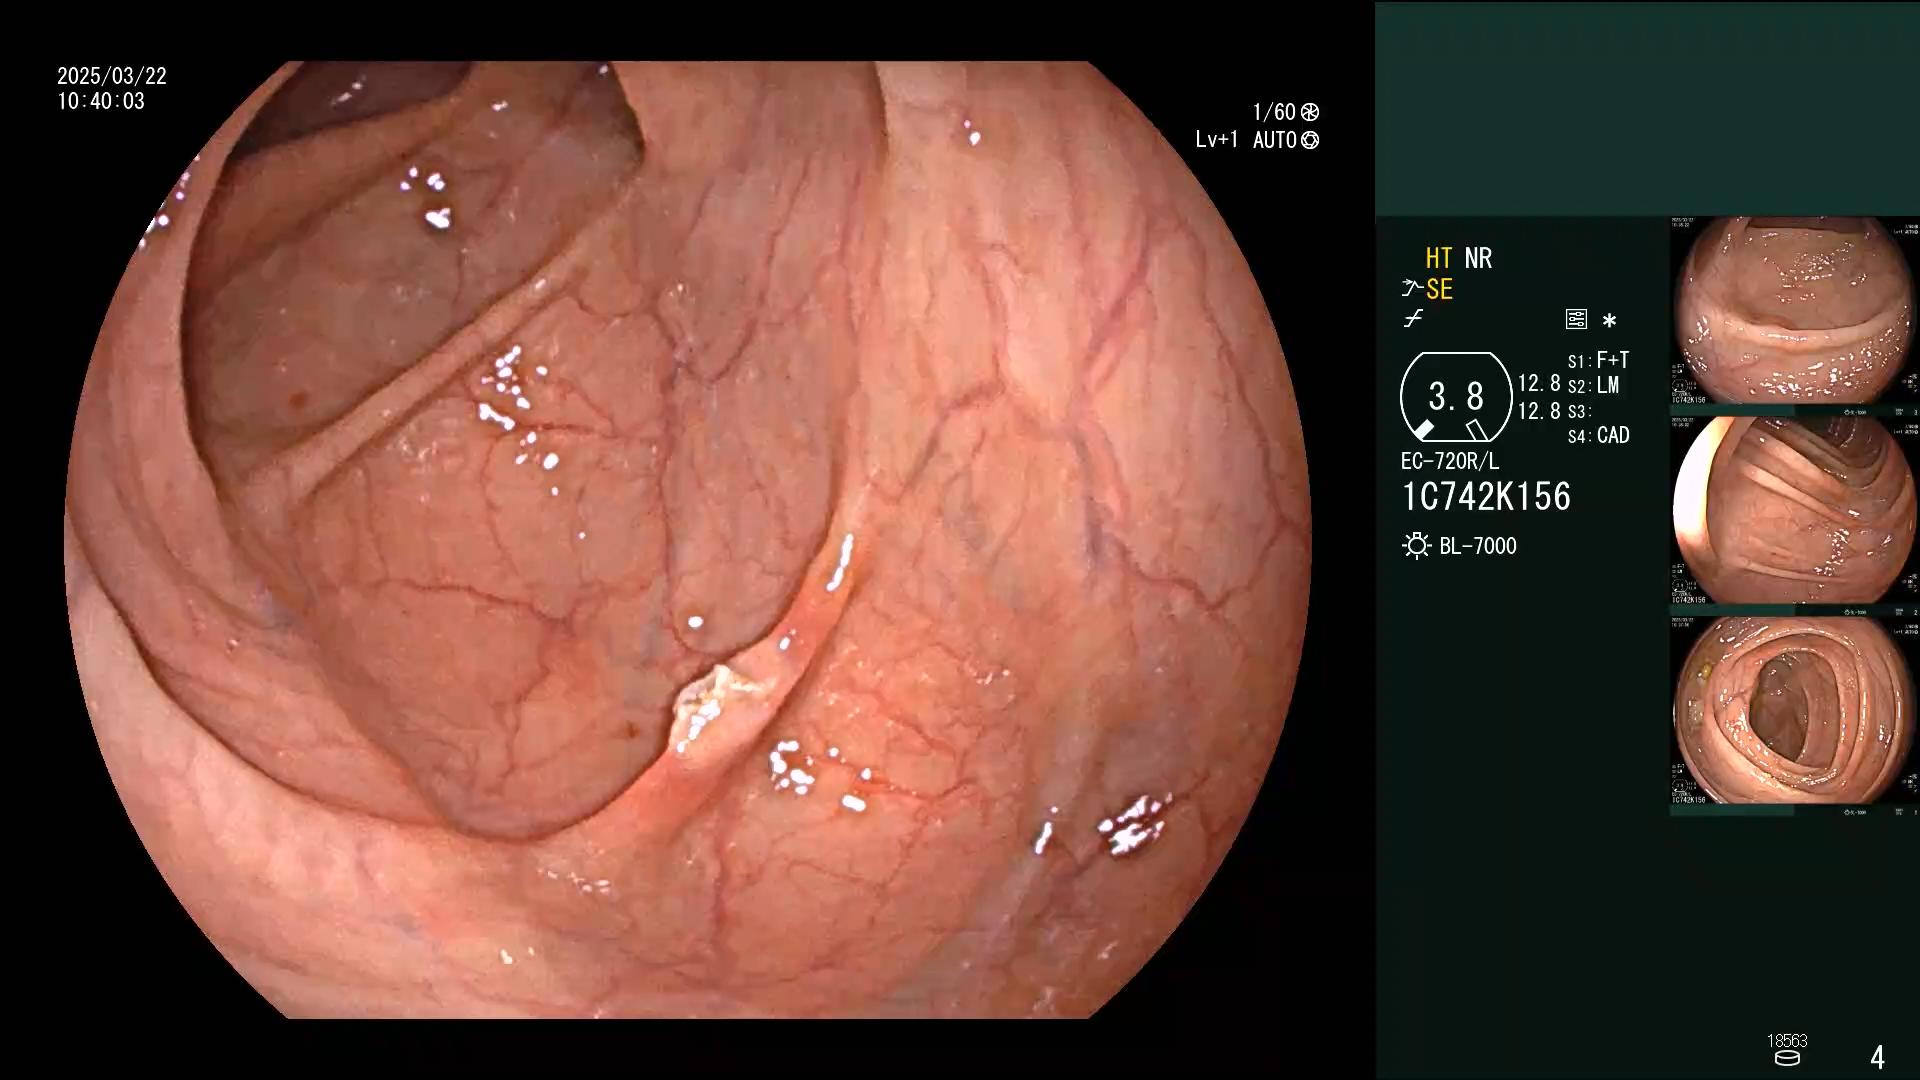Click the structure enhancement curve icon beside SE
Screen dimensions: 1920x1080
(x=1412, y=289)
